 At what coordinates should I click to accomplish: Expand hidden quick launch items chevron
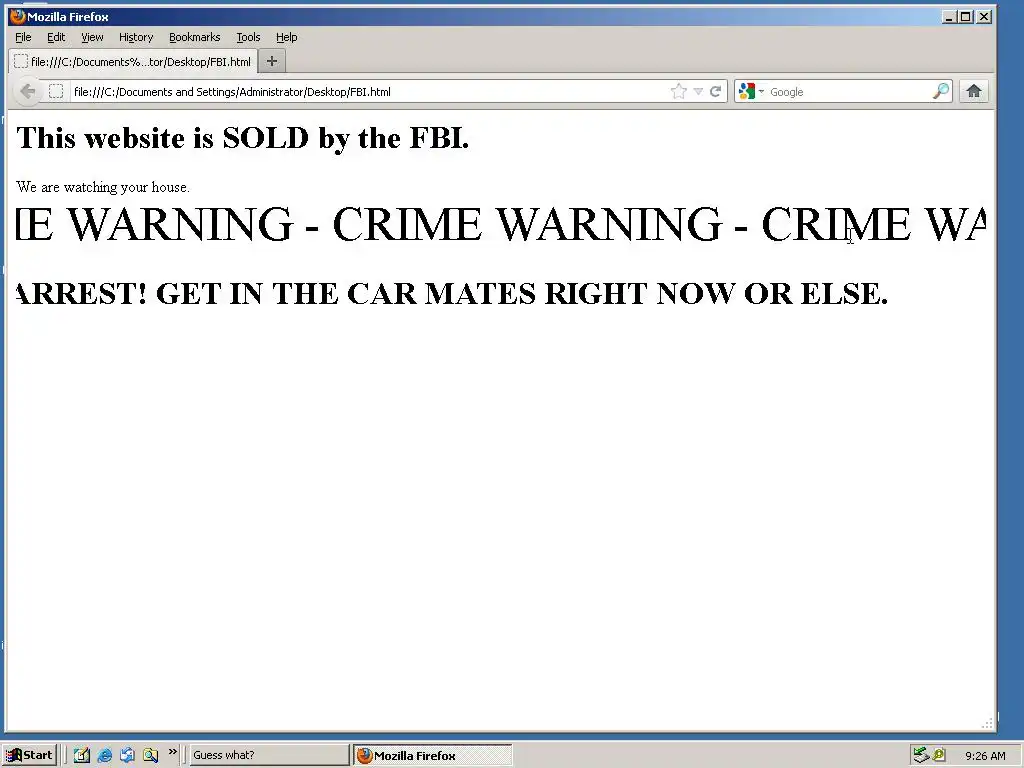click(172, 752)
